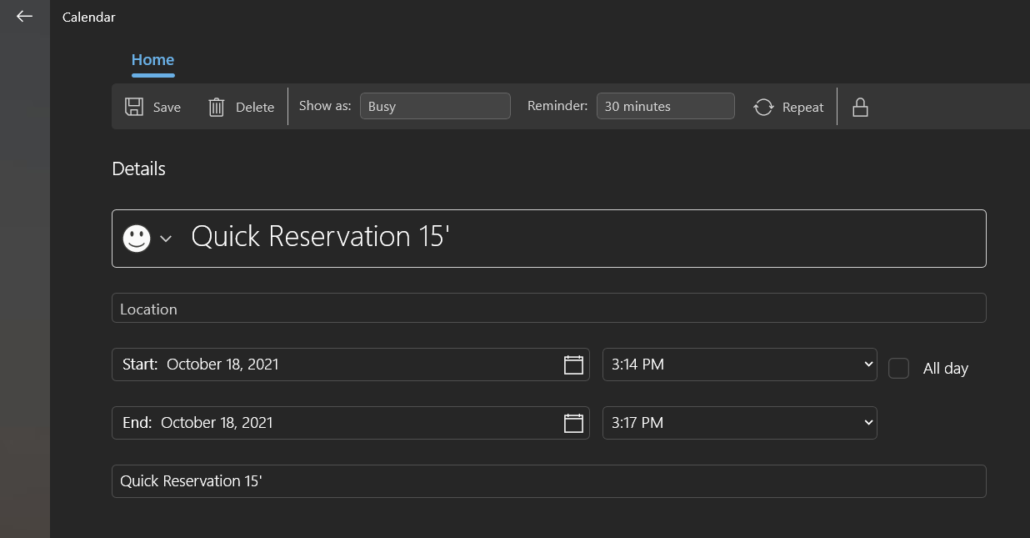Switch to the Home tab
The height and width of the screenshot is (538, 1030).
(153, 60)
